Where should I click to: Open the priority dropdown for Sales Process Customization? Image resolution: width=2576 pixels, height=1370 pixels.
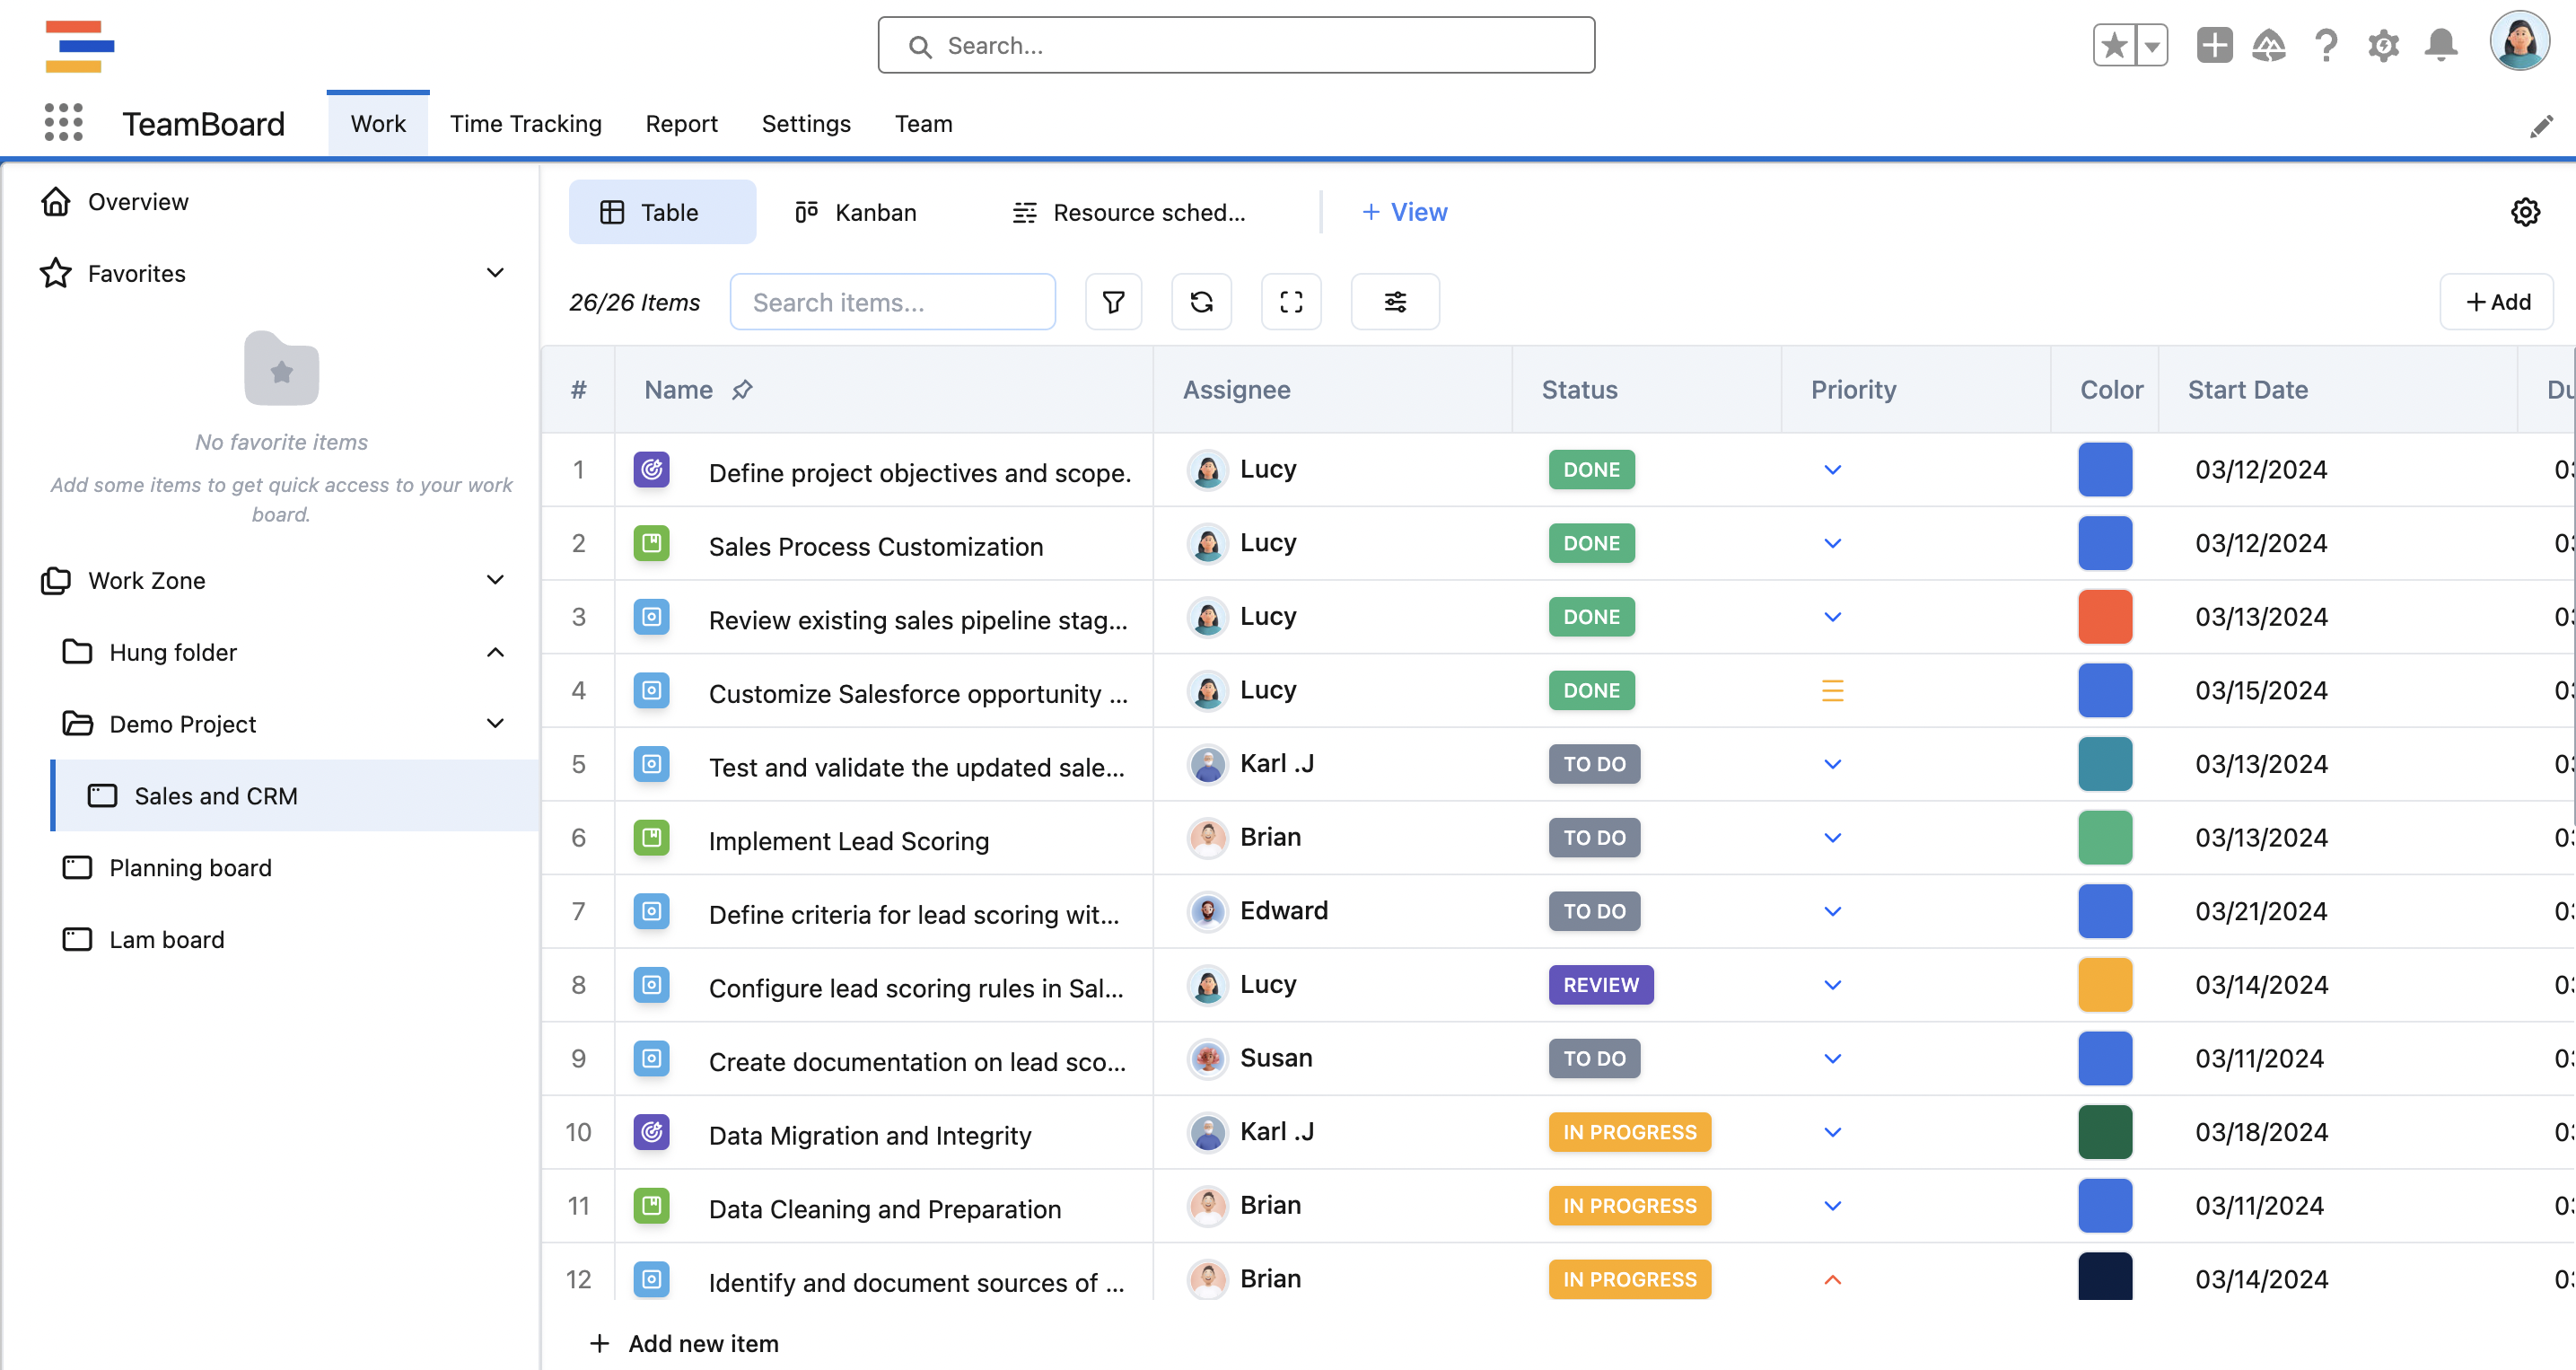(1832, 544)
